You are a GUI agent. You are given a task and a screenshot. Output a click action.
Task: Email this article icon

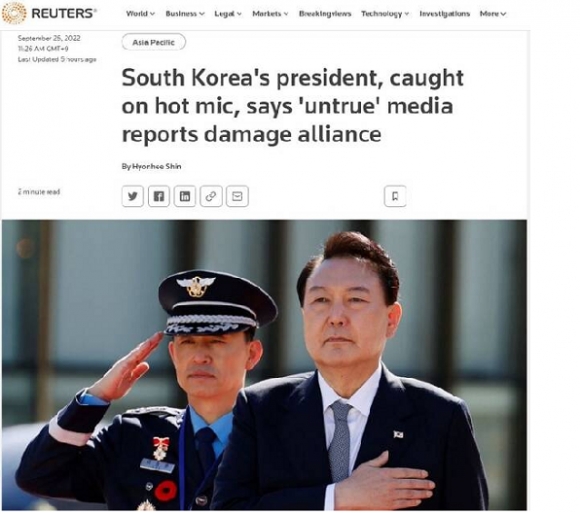tap(237, 196)
